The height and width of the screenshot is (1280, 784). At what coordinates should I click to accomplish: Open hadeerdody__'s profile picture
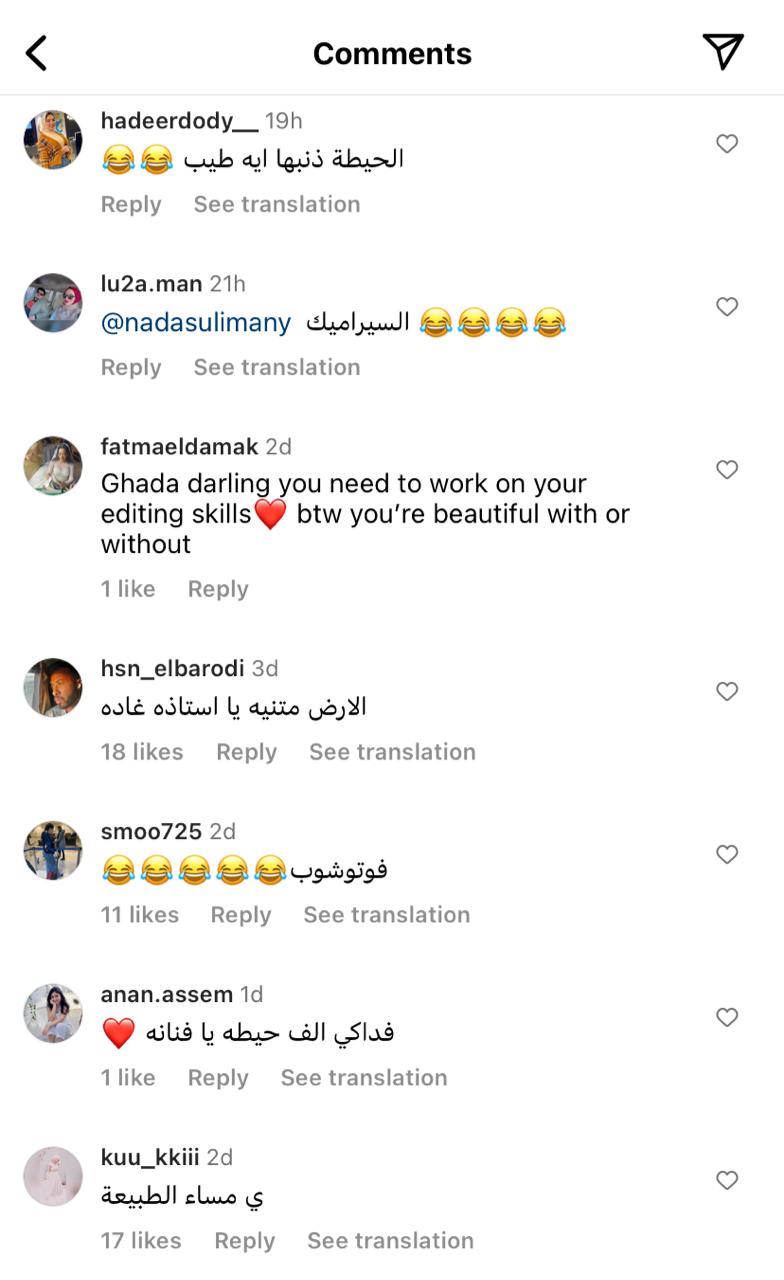(52, 140)
